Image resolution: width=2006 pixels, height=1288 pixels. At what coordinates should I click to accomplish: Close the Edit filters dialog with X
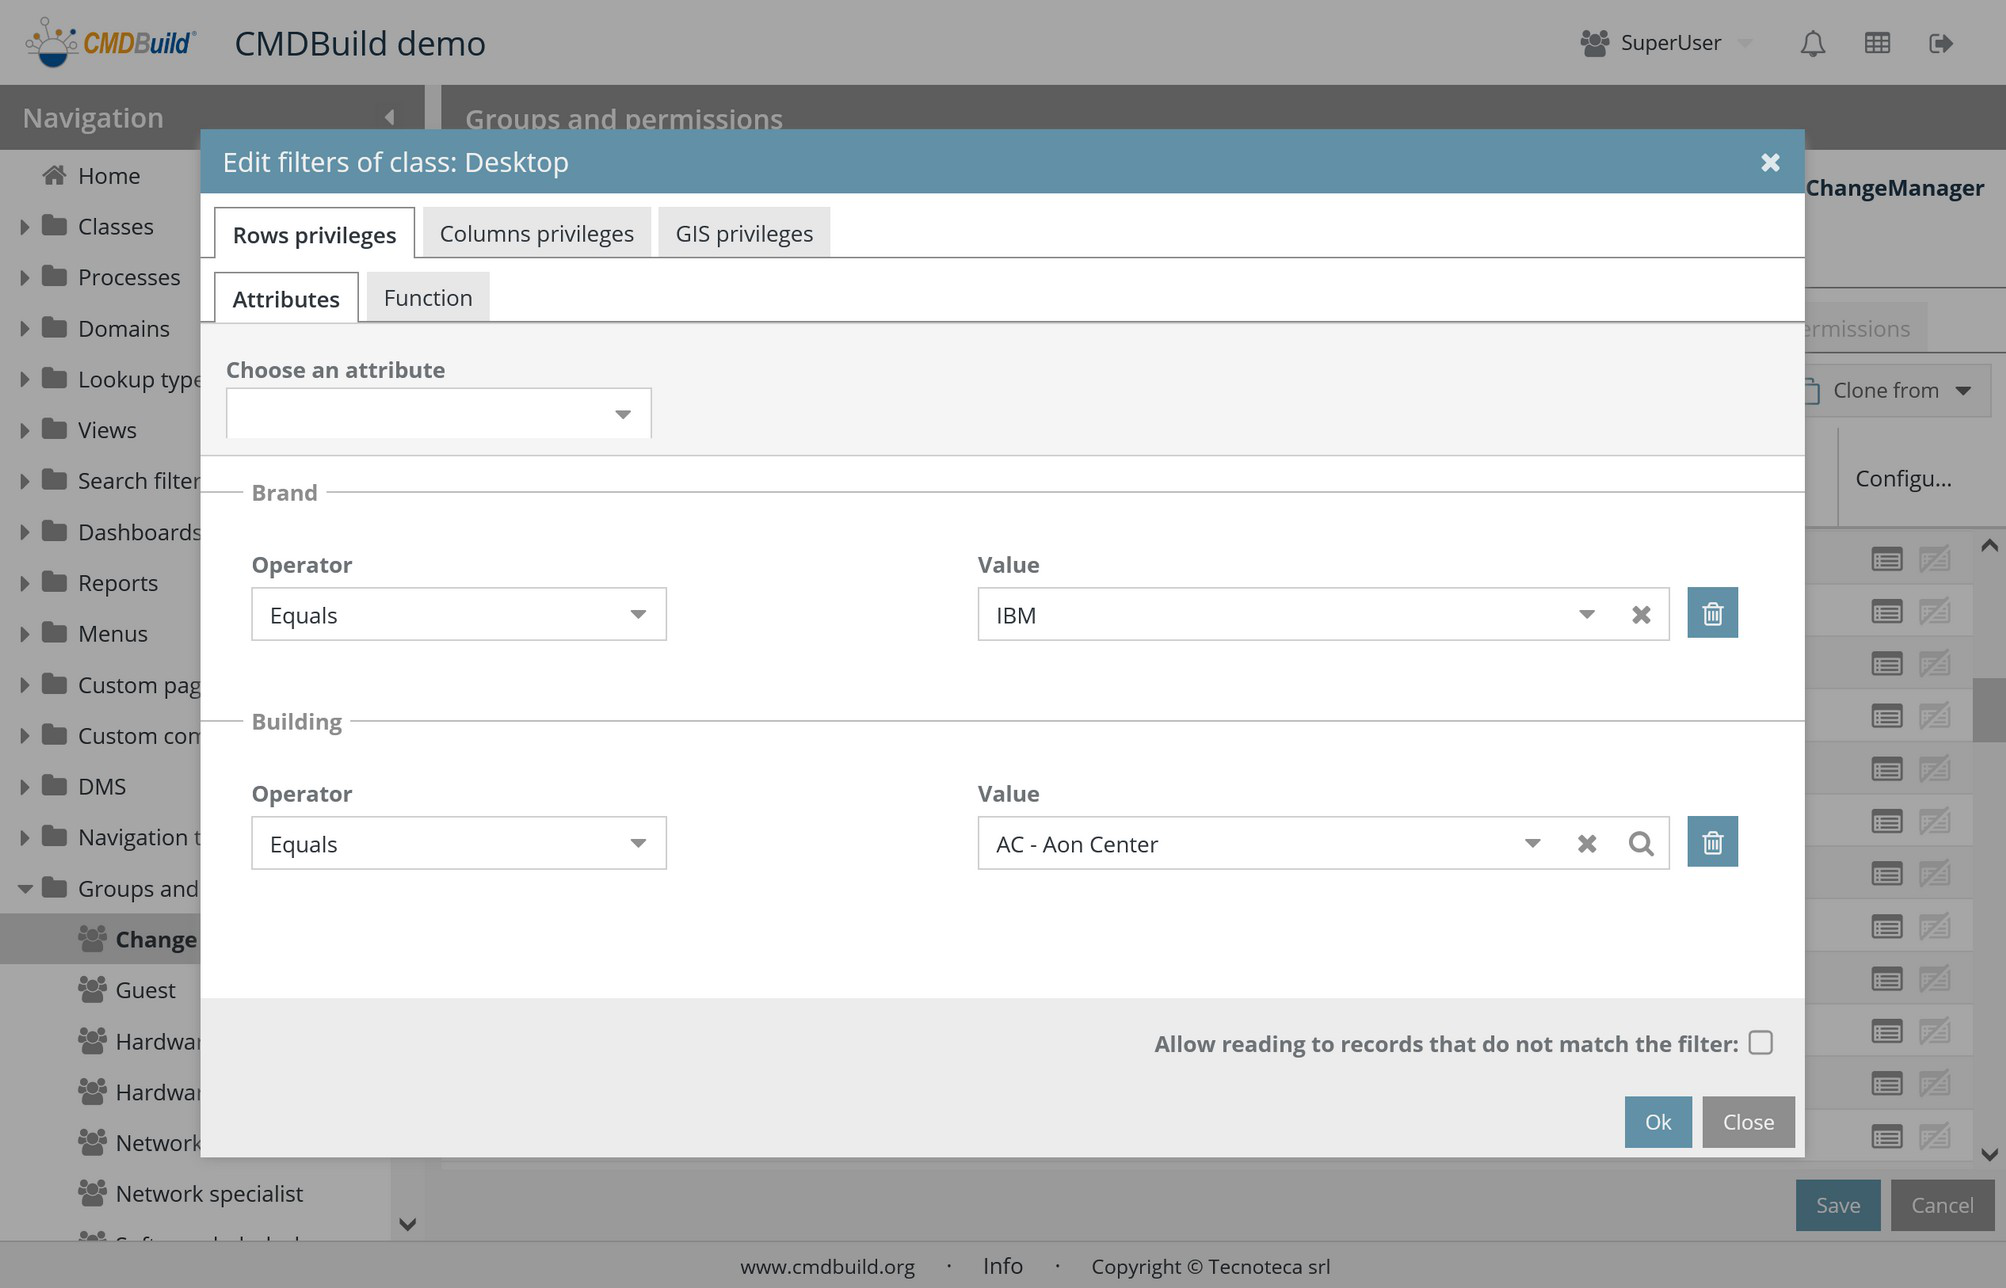1769,162
